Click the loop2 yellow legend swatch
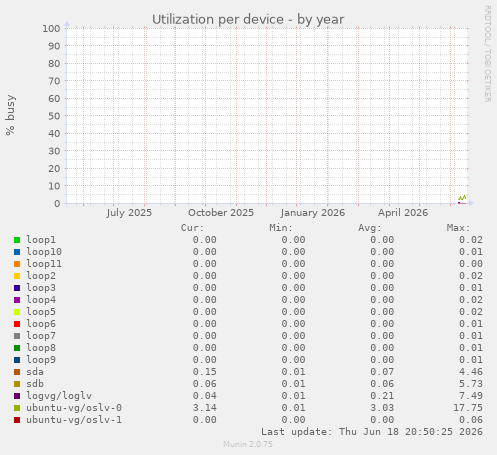The image size is (497, 455). click(17, 276)
